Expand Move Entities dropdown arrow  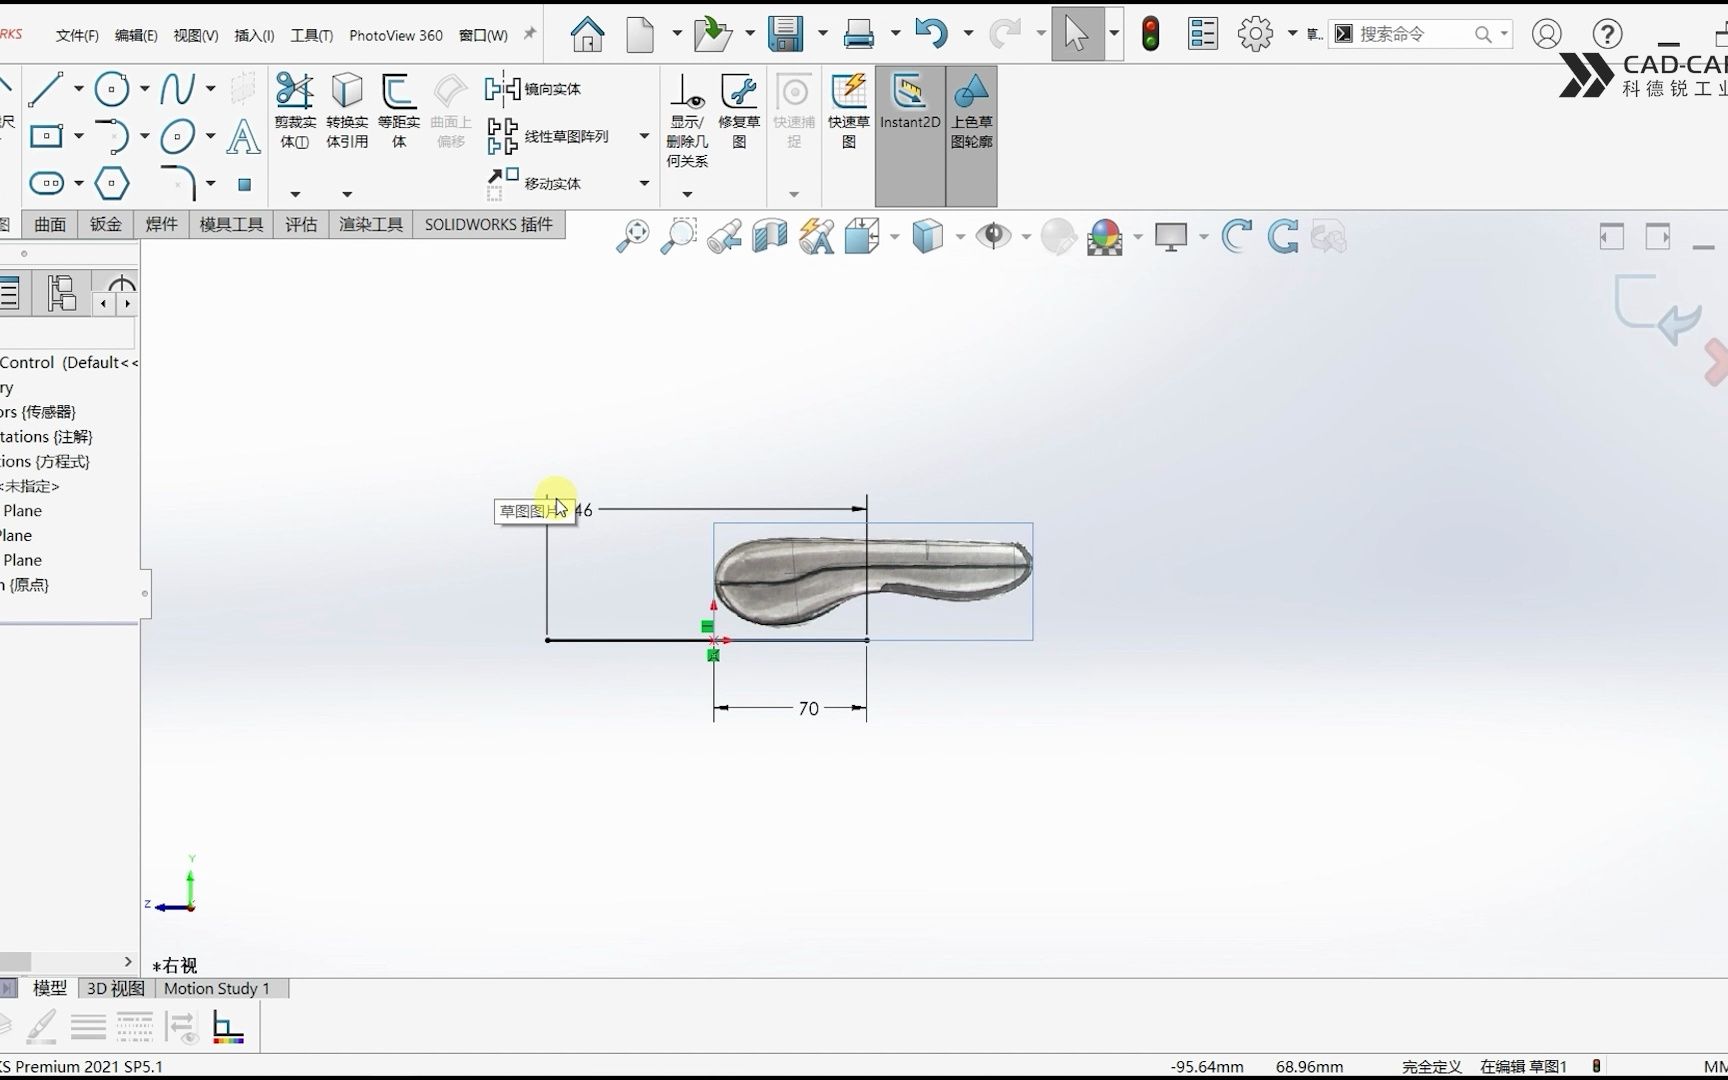click(x=644, y=183)
